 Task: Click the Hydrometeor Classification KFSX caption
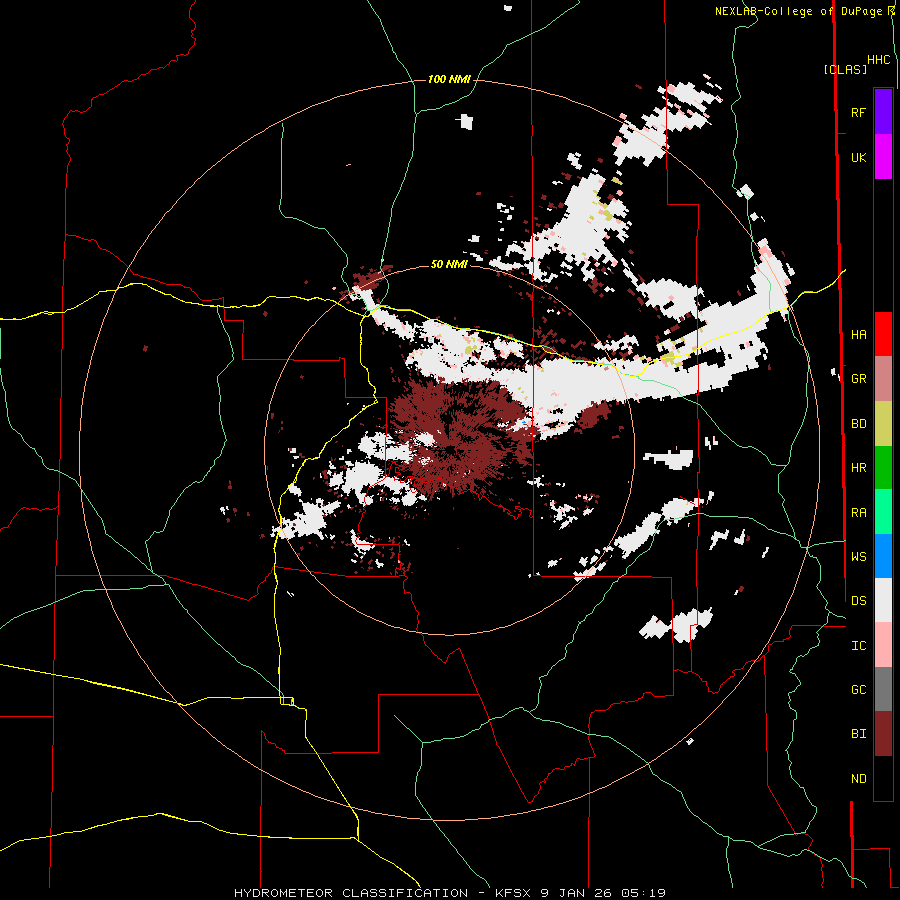[x=449, y=893]
